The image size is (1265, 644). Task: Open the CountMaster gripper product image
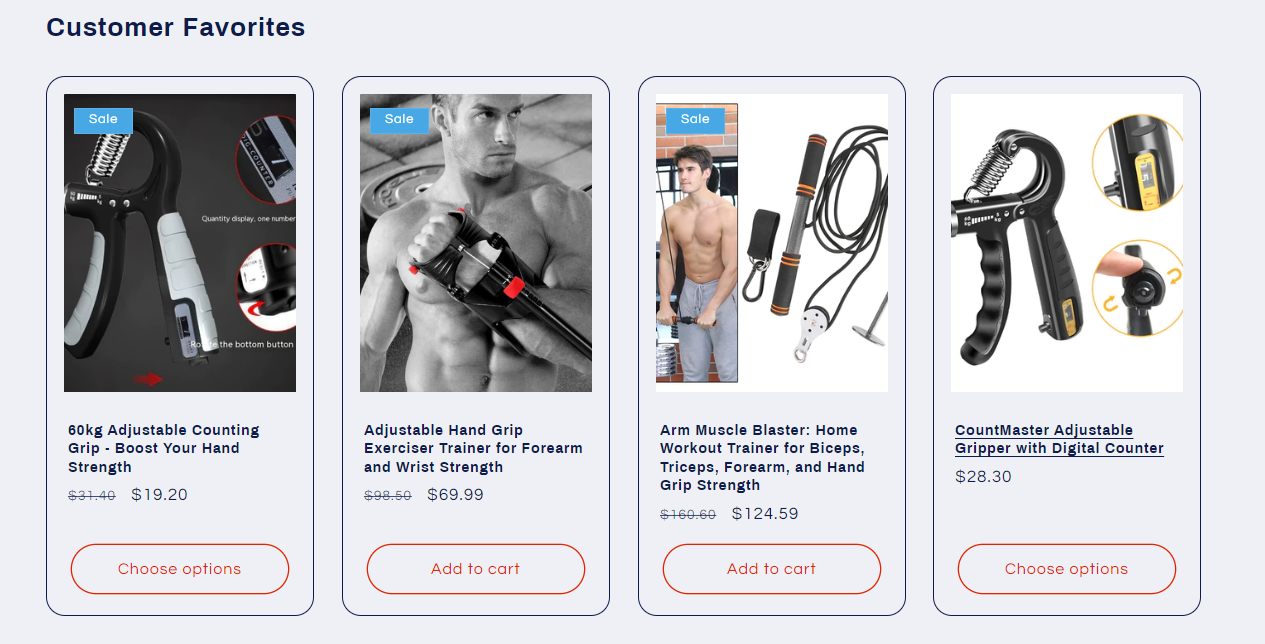[1067, 243]
